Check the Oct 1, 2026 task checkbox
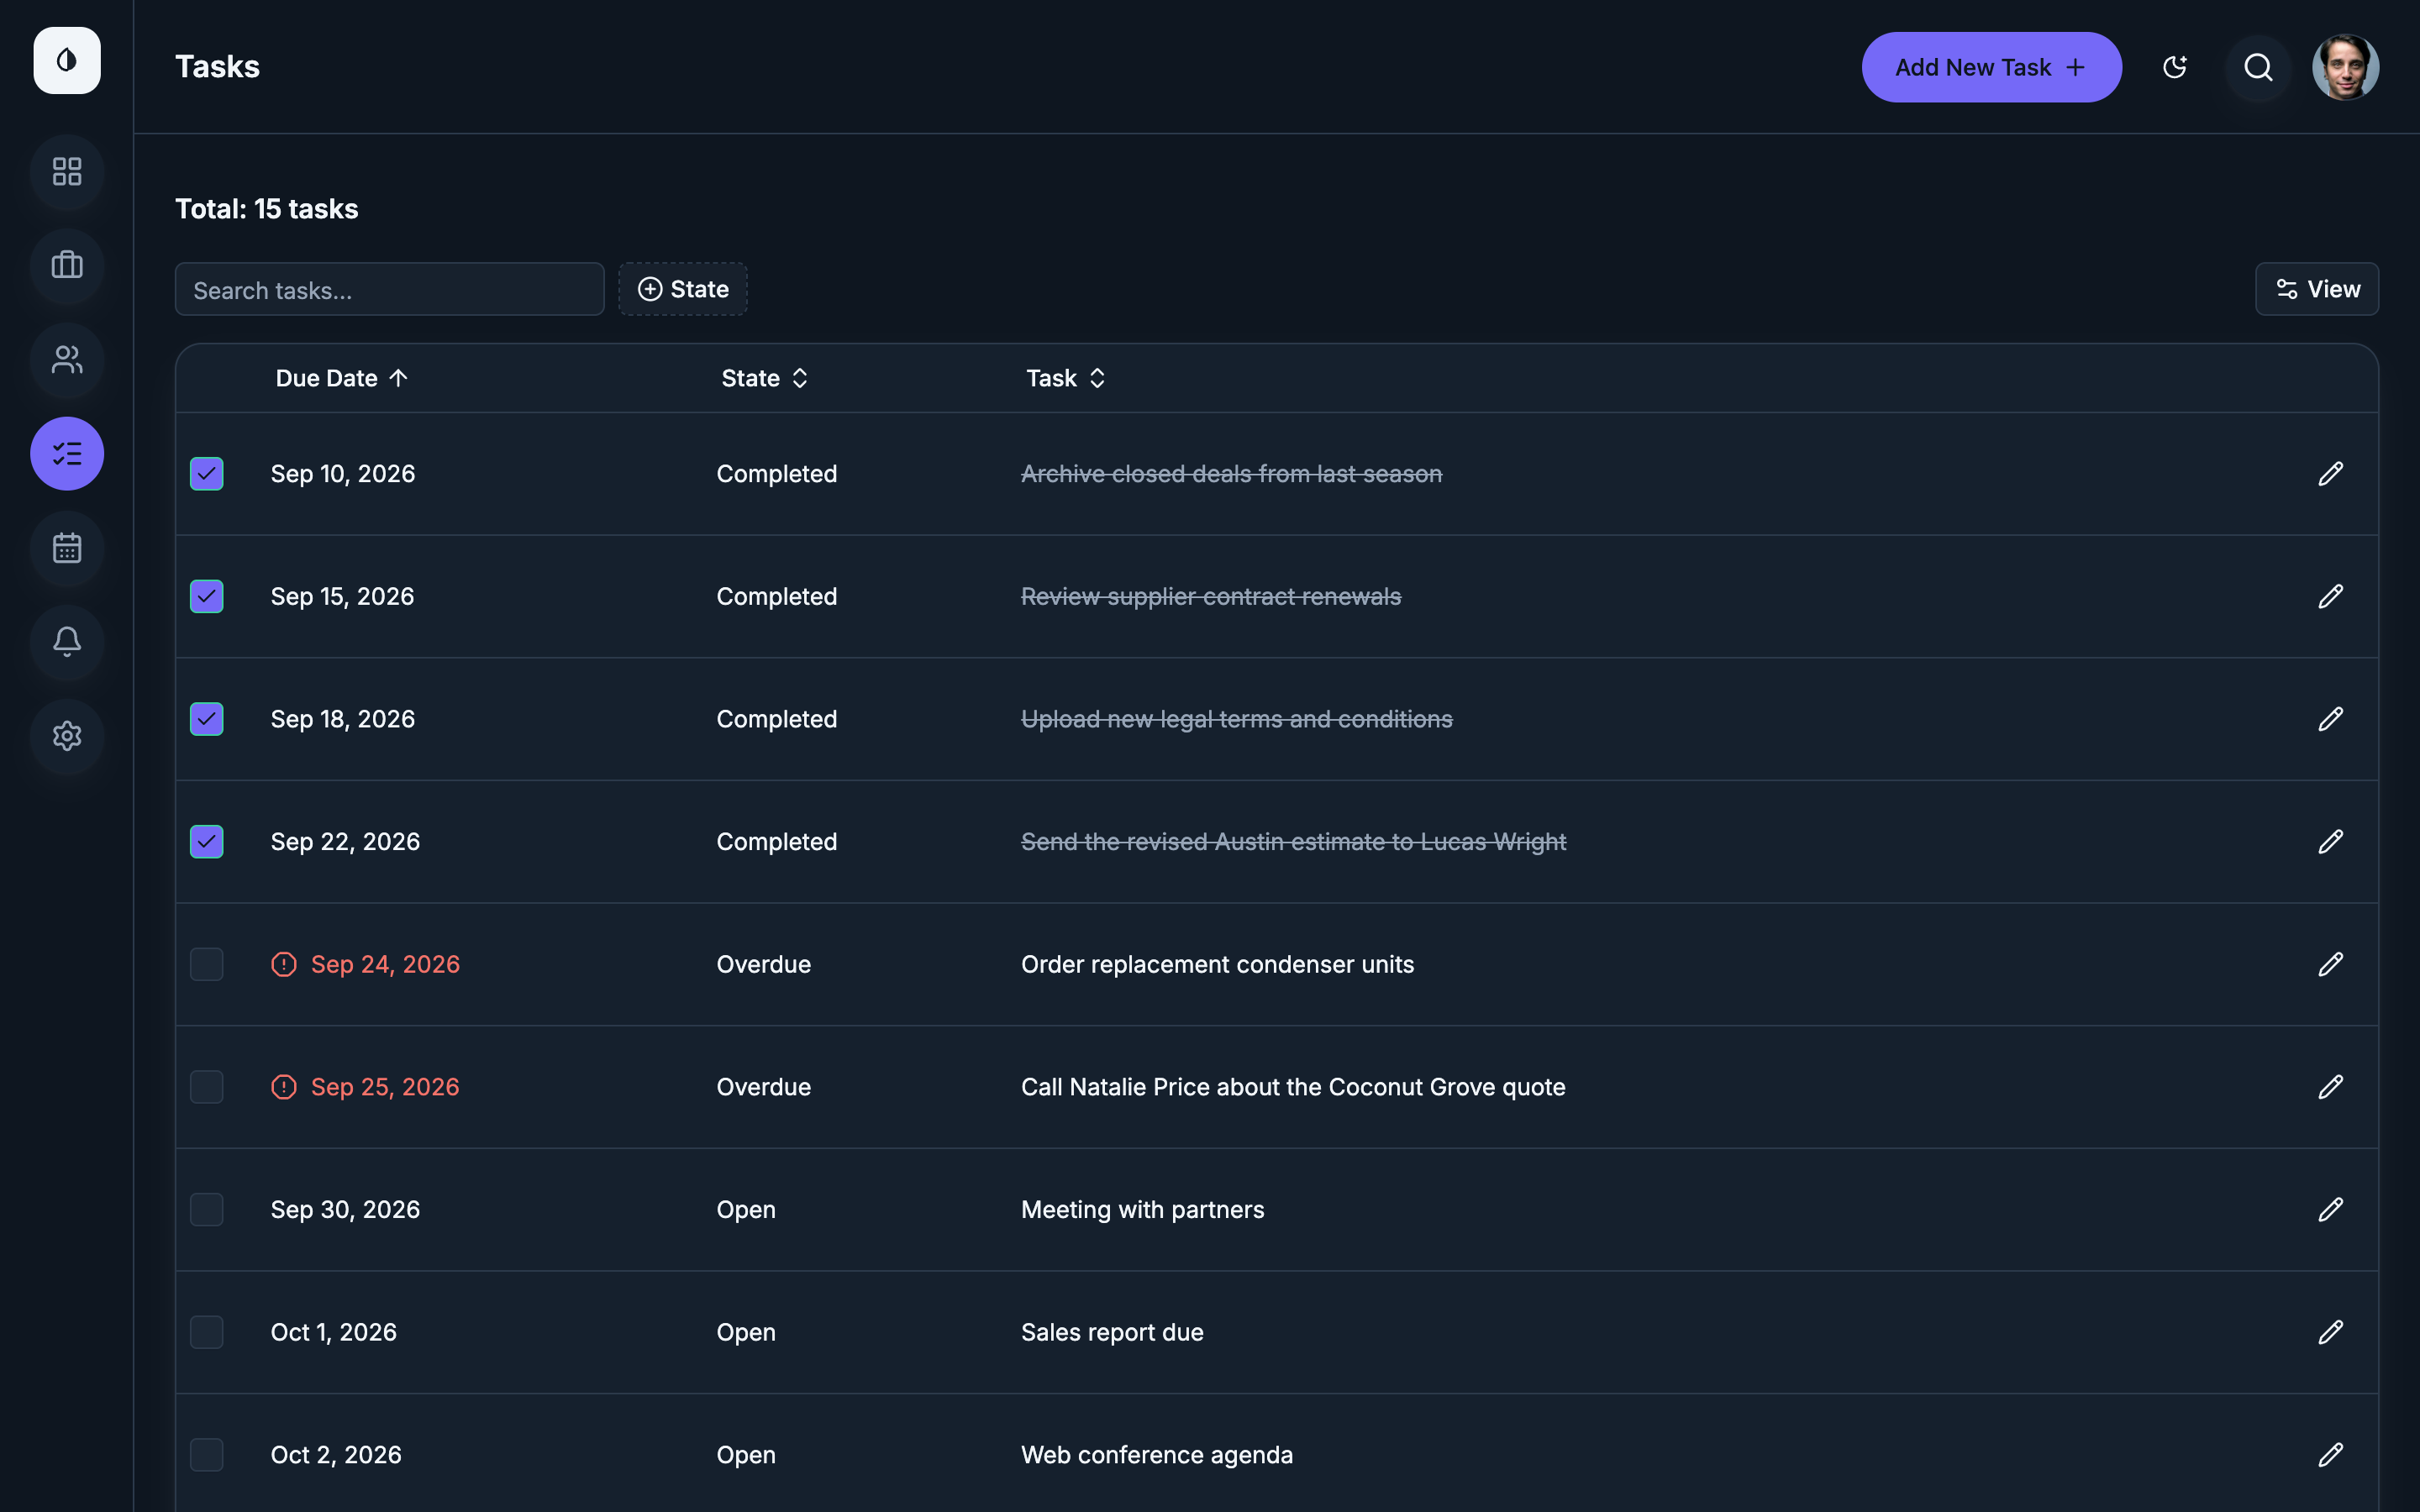 click(x=207, y=1332)
